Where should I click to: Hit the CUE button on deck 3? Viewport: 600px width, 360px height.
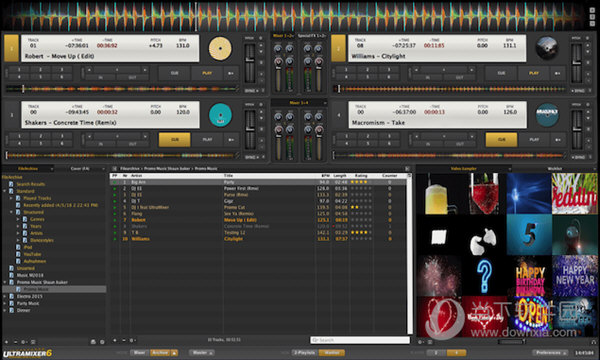174,140
